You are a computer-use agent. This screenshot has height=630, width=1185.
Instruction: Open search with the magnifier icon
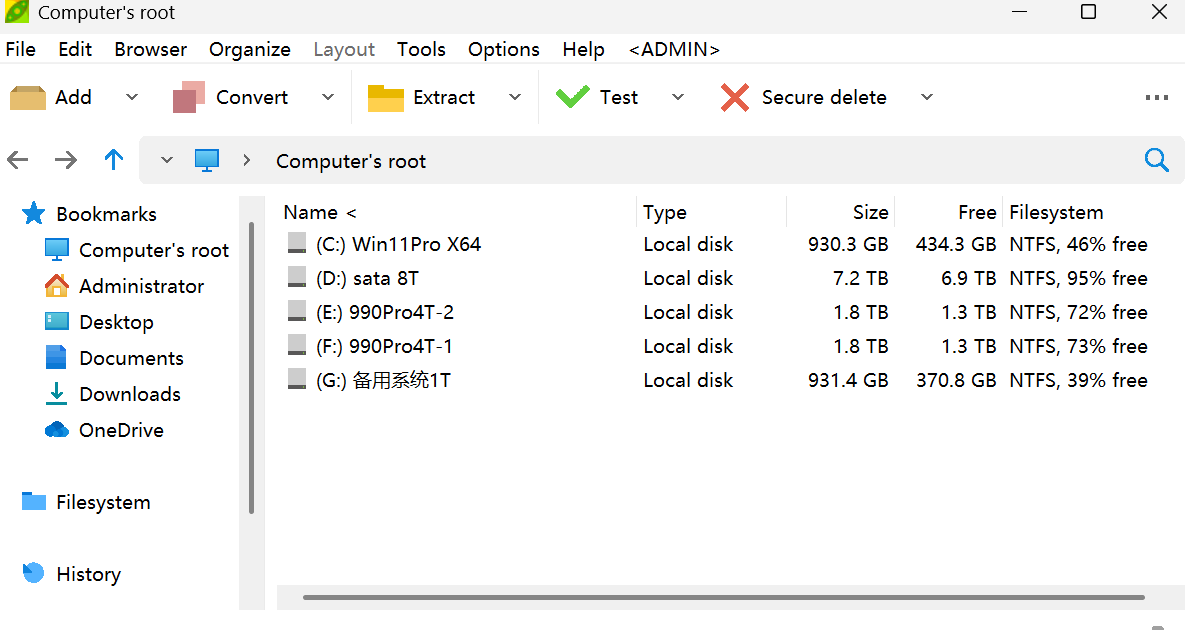1156,160
